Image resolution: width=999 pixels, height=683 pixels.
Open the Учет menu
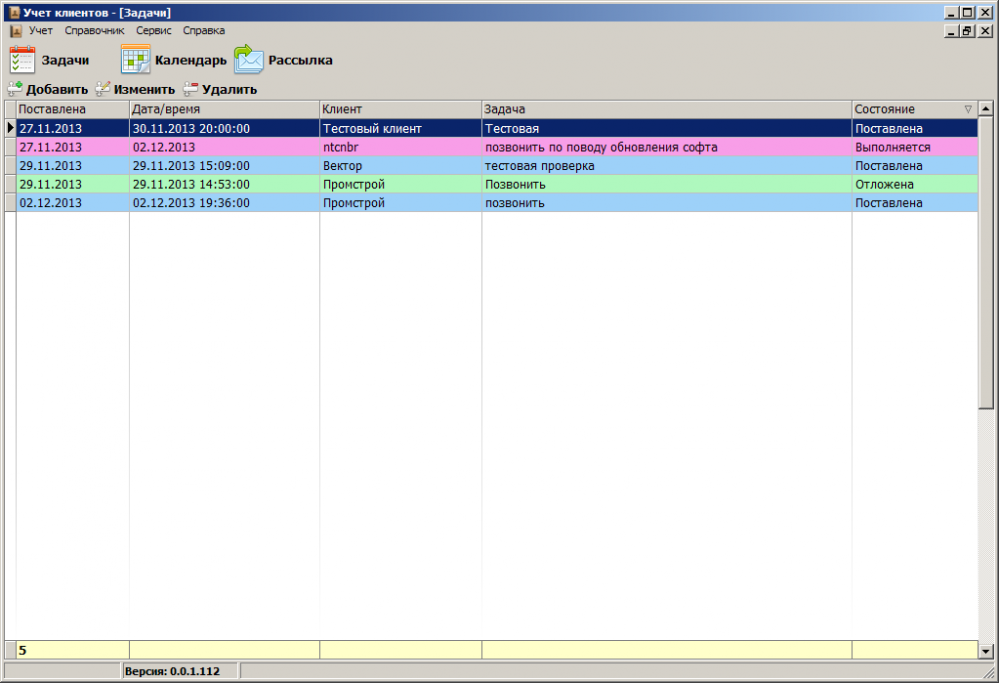[x=41, y=31]
